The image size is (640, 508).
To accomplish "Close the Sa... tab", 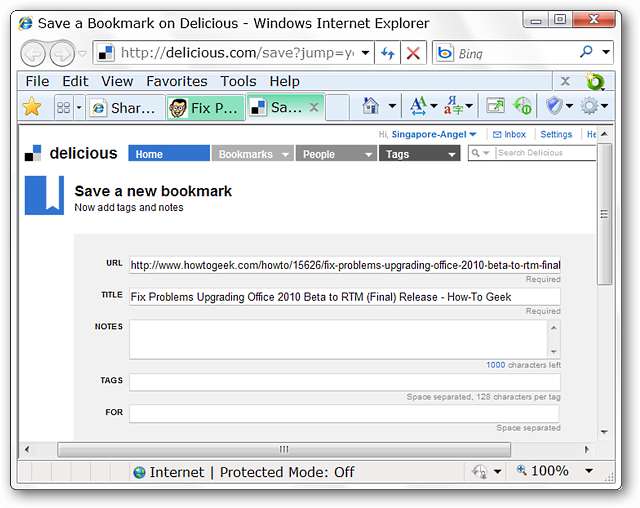I will (x=314, y=107).
